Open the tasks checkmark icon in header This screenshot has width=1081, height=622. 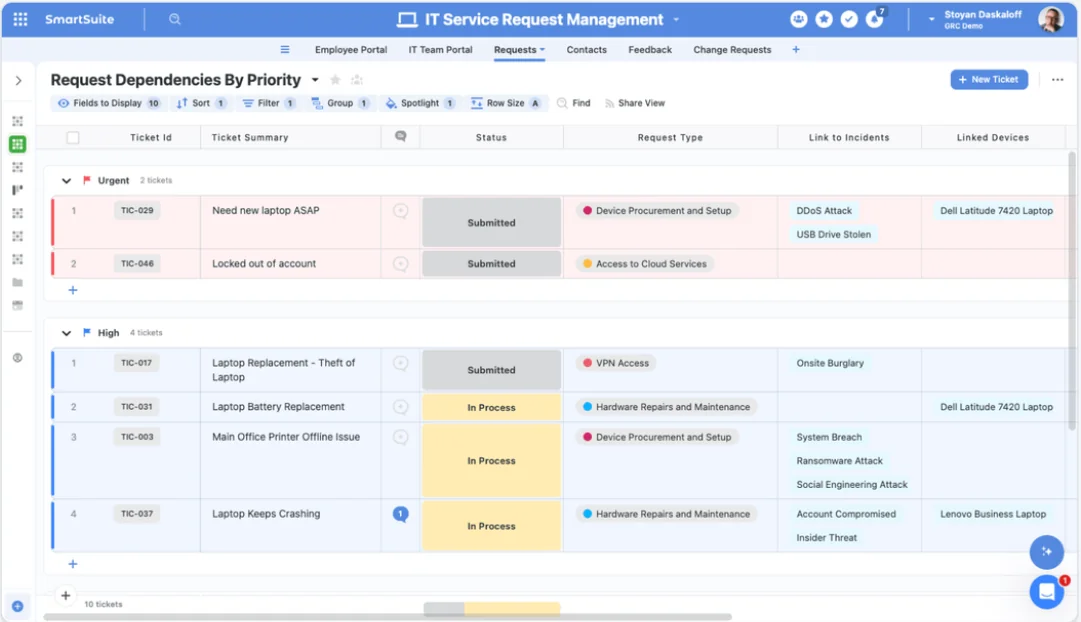(849, 19)
